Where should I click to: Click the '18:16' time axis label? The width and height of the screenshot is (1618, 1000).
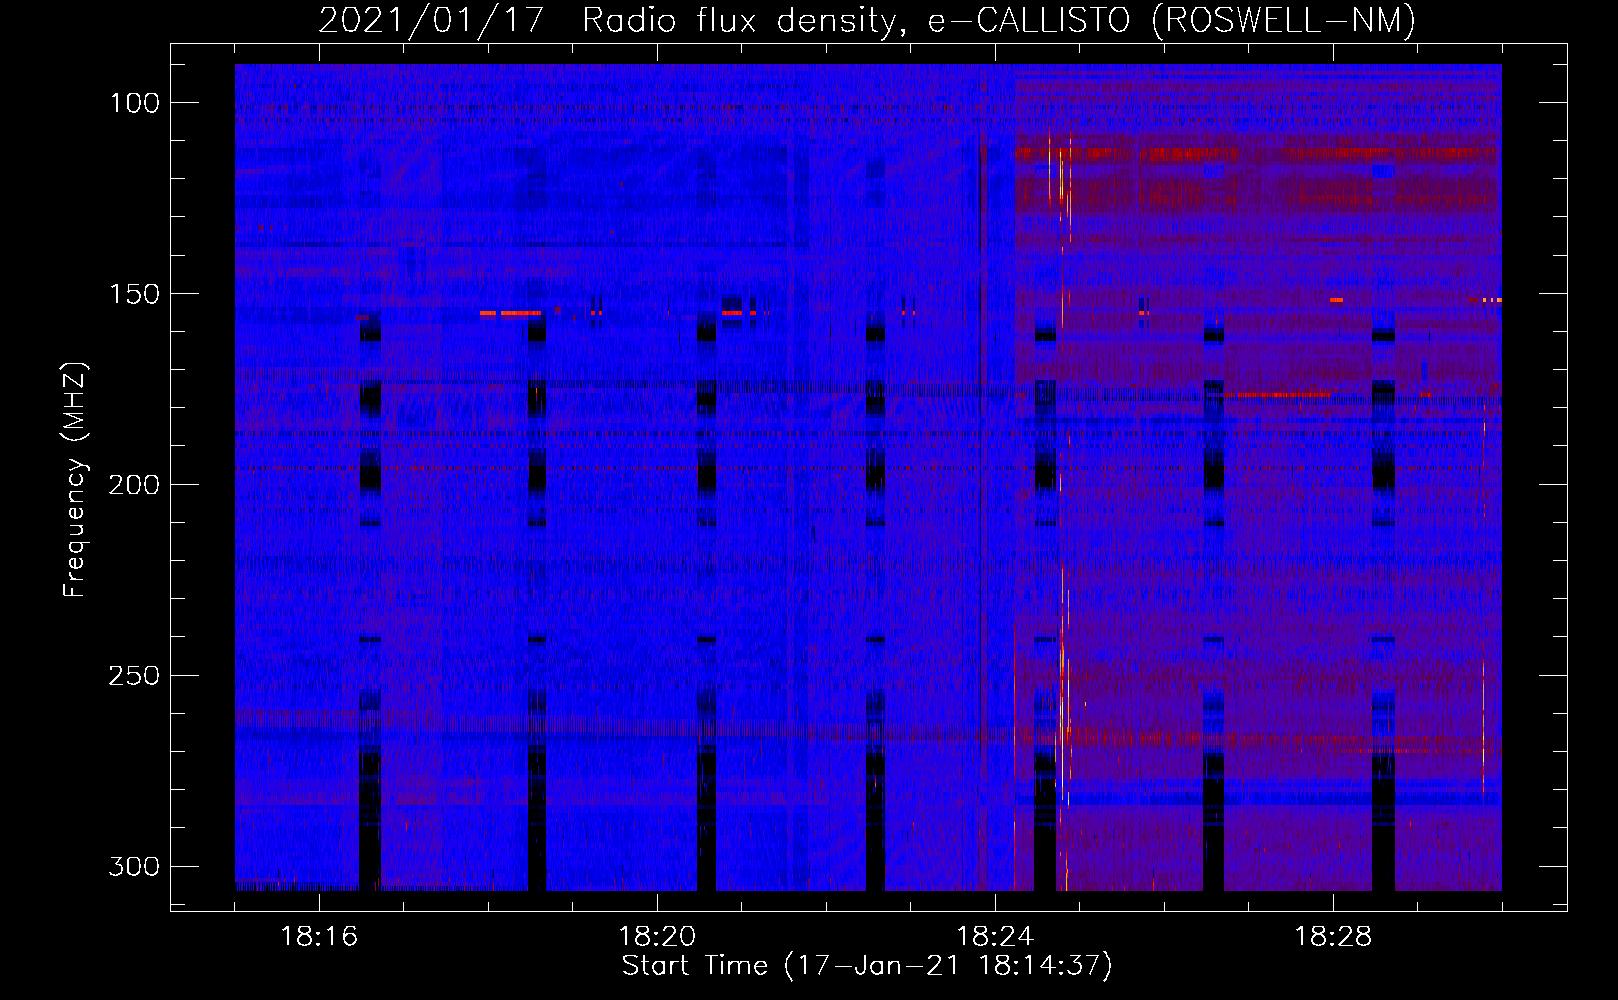click(x=319, y=937)
